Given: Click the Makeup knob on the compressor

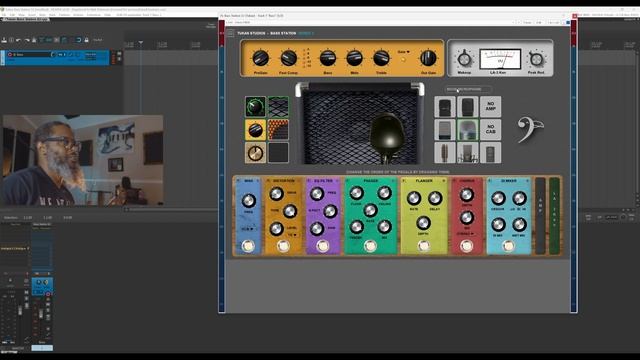Looking at the screenshot, I should tap(464, 60).
